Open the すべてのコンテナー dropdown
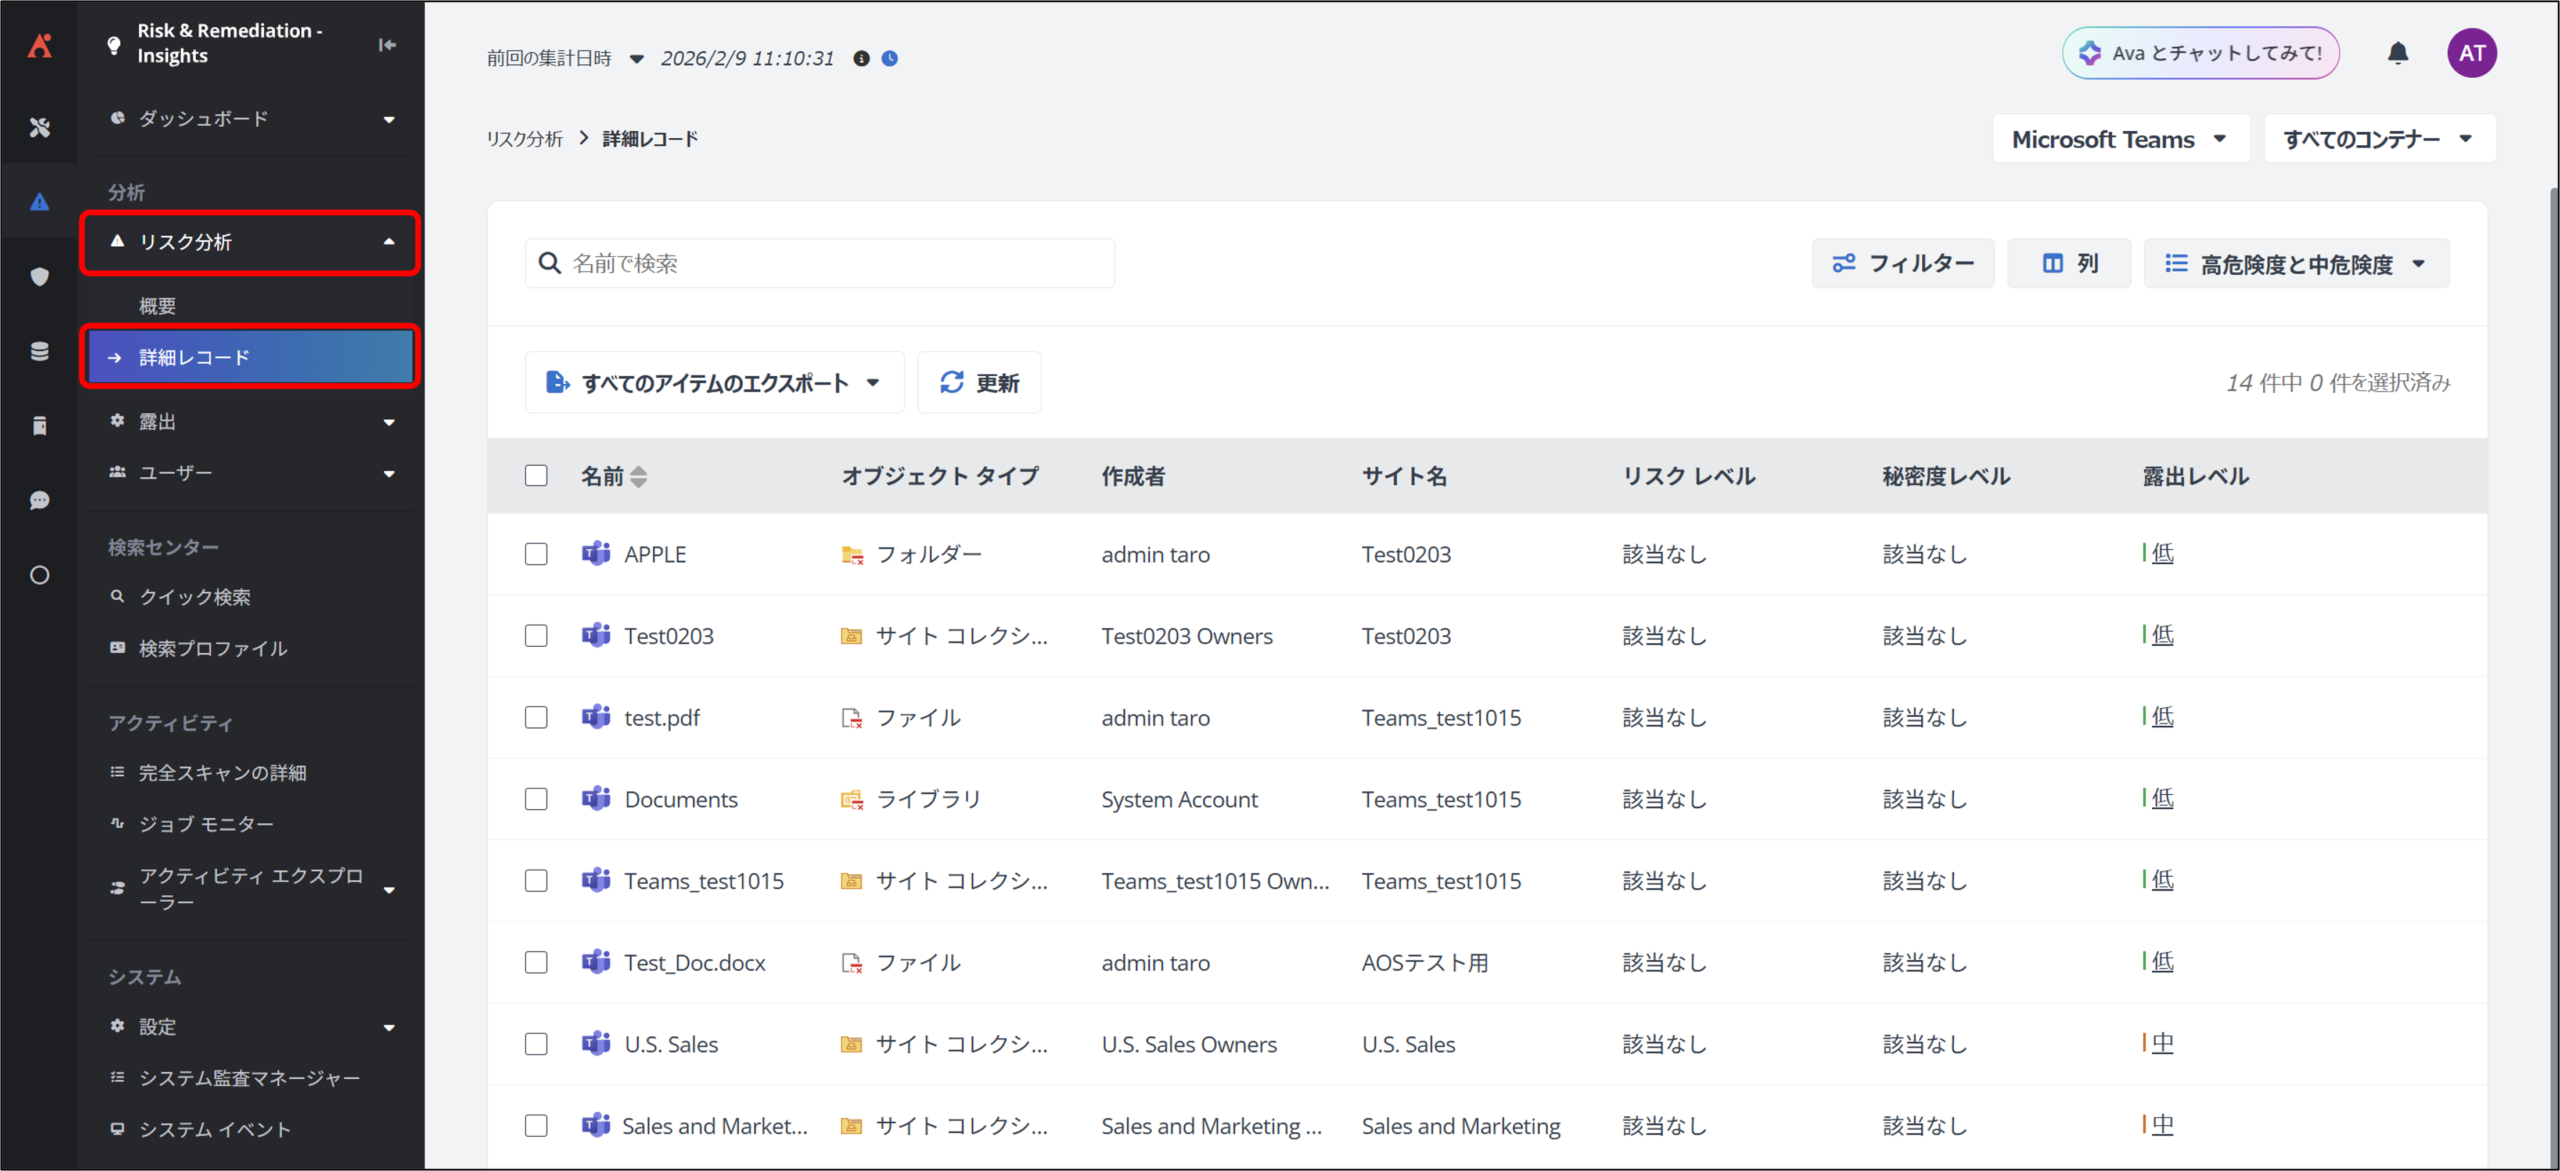 coord(2378,139)
